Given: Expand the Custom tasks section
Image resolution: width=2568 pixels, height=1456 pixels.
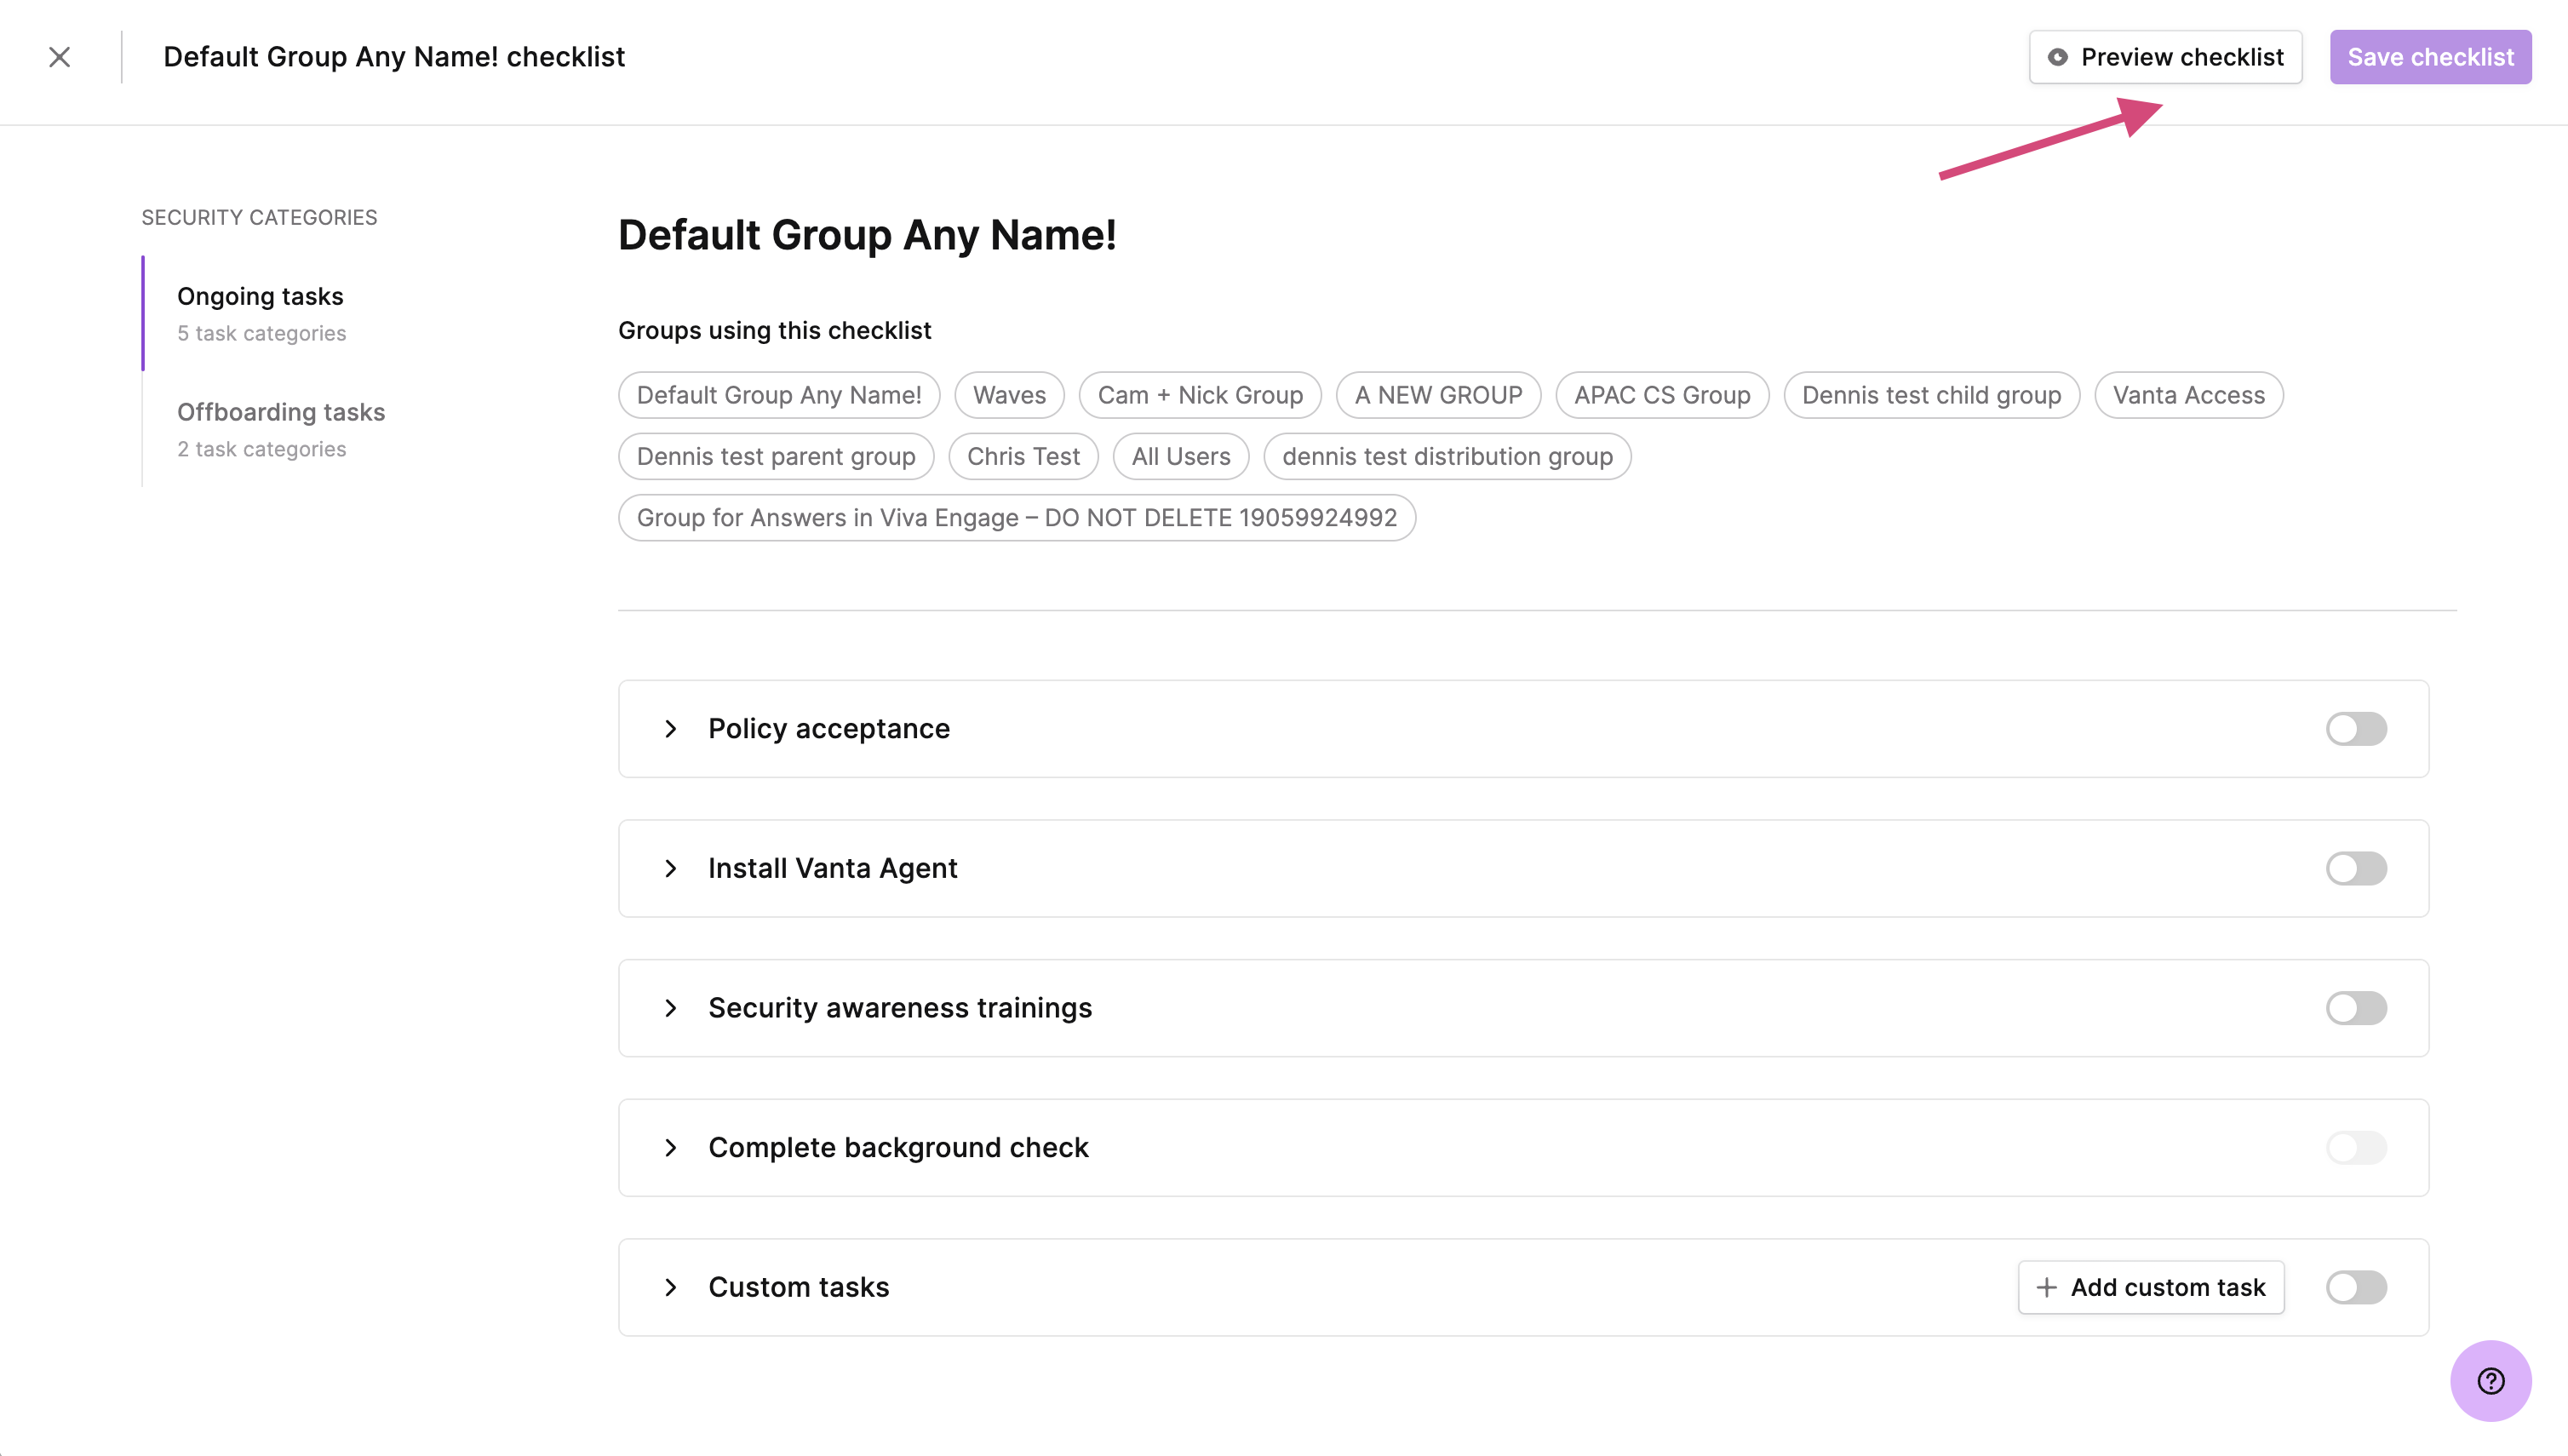Looking at the screenshot, I should coord(671,1287).
